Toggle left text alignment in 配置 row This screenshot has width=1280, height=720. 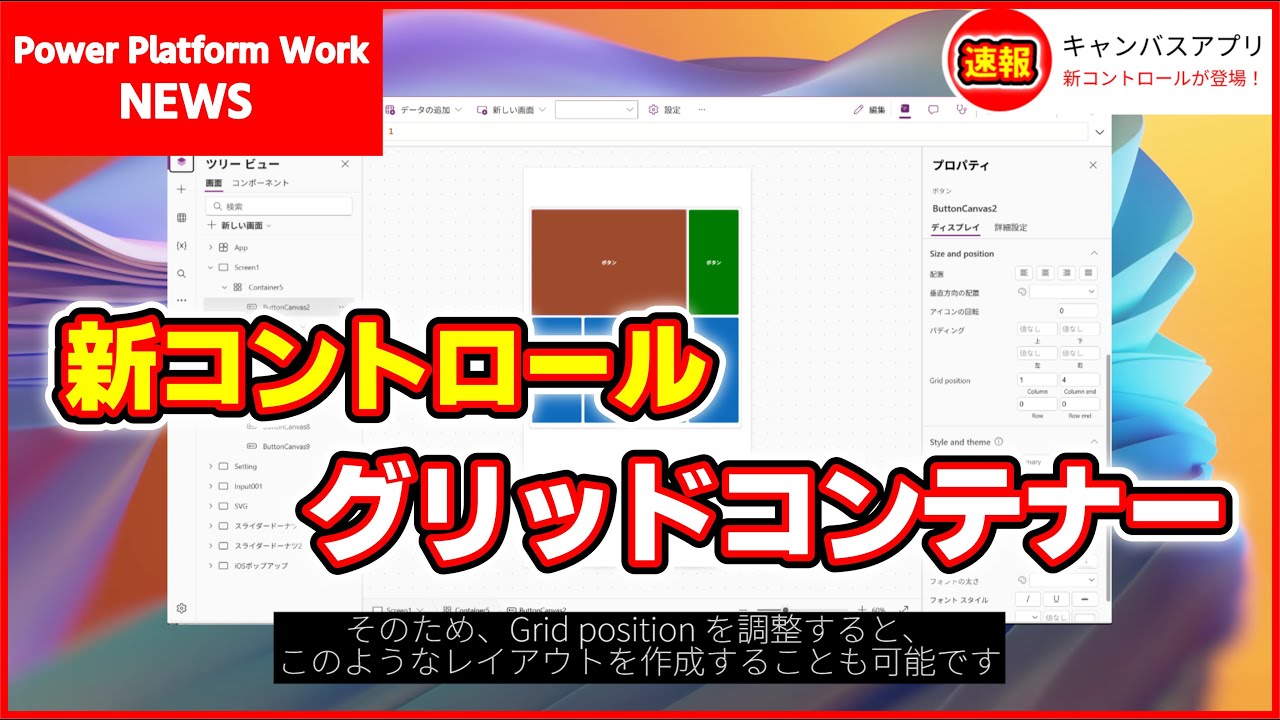click(x=1023, y=273)
